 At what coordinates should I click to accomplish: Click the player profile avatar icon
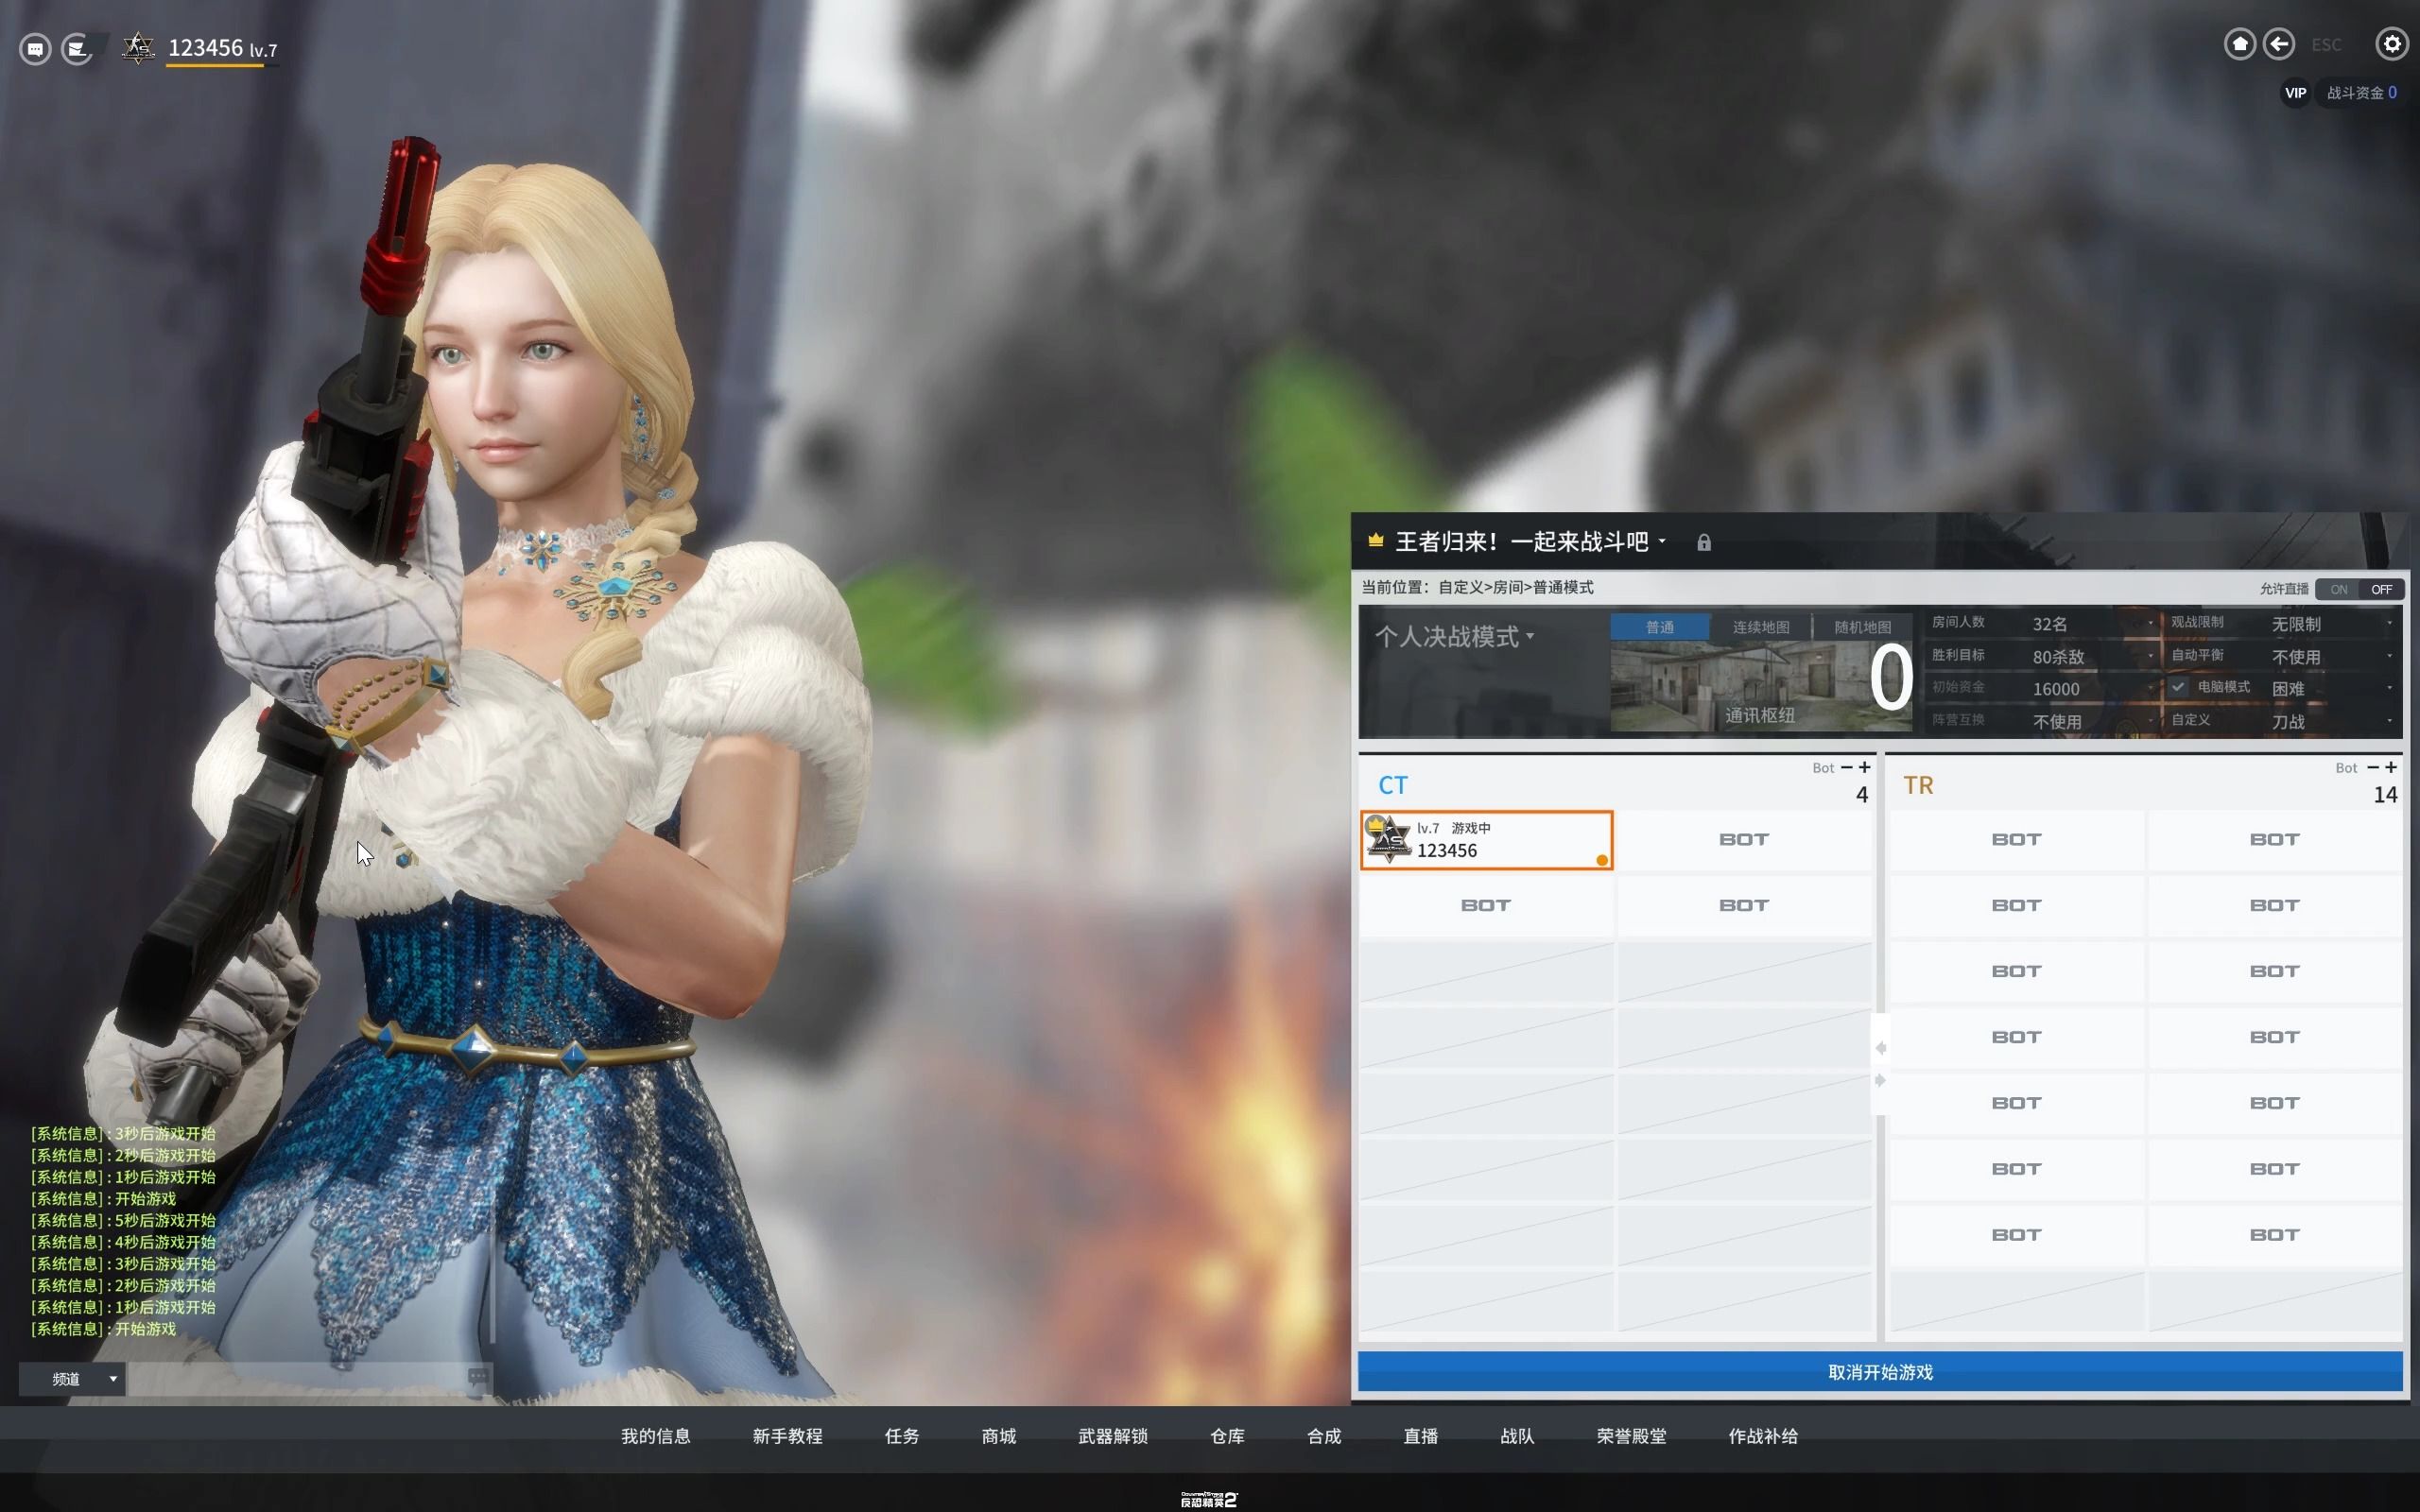pos(138,47)
